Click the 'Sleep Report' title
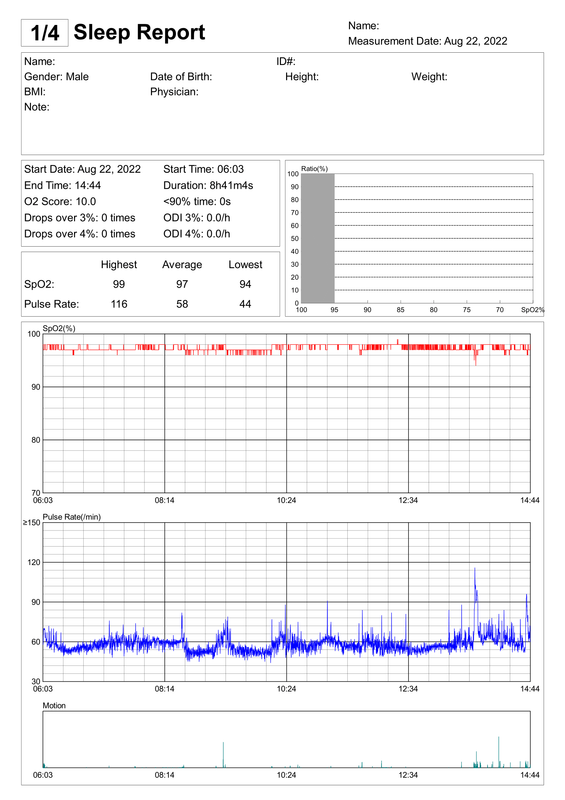Viewport: 565px width, 800px height. pyautogui.click(x=139, y=32)
